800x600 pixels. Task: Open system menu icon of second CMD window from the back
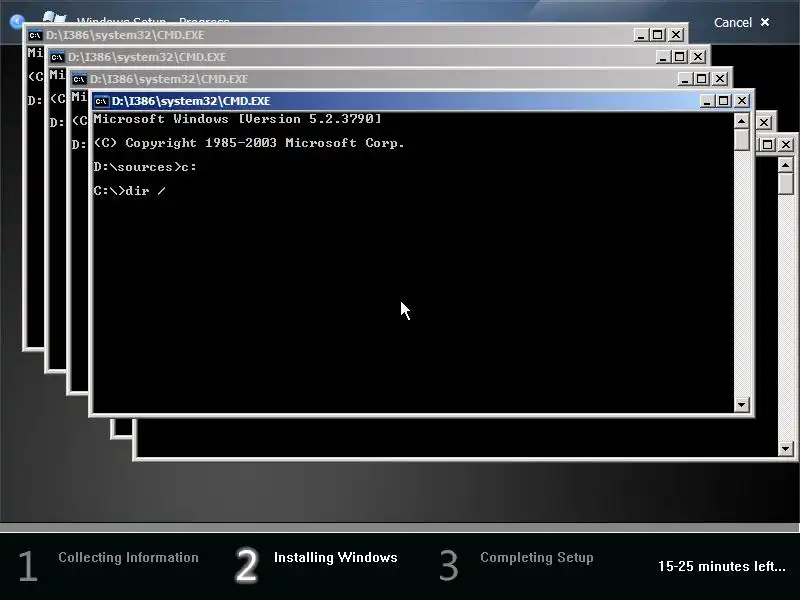(57, 57)
